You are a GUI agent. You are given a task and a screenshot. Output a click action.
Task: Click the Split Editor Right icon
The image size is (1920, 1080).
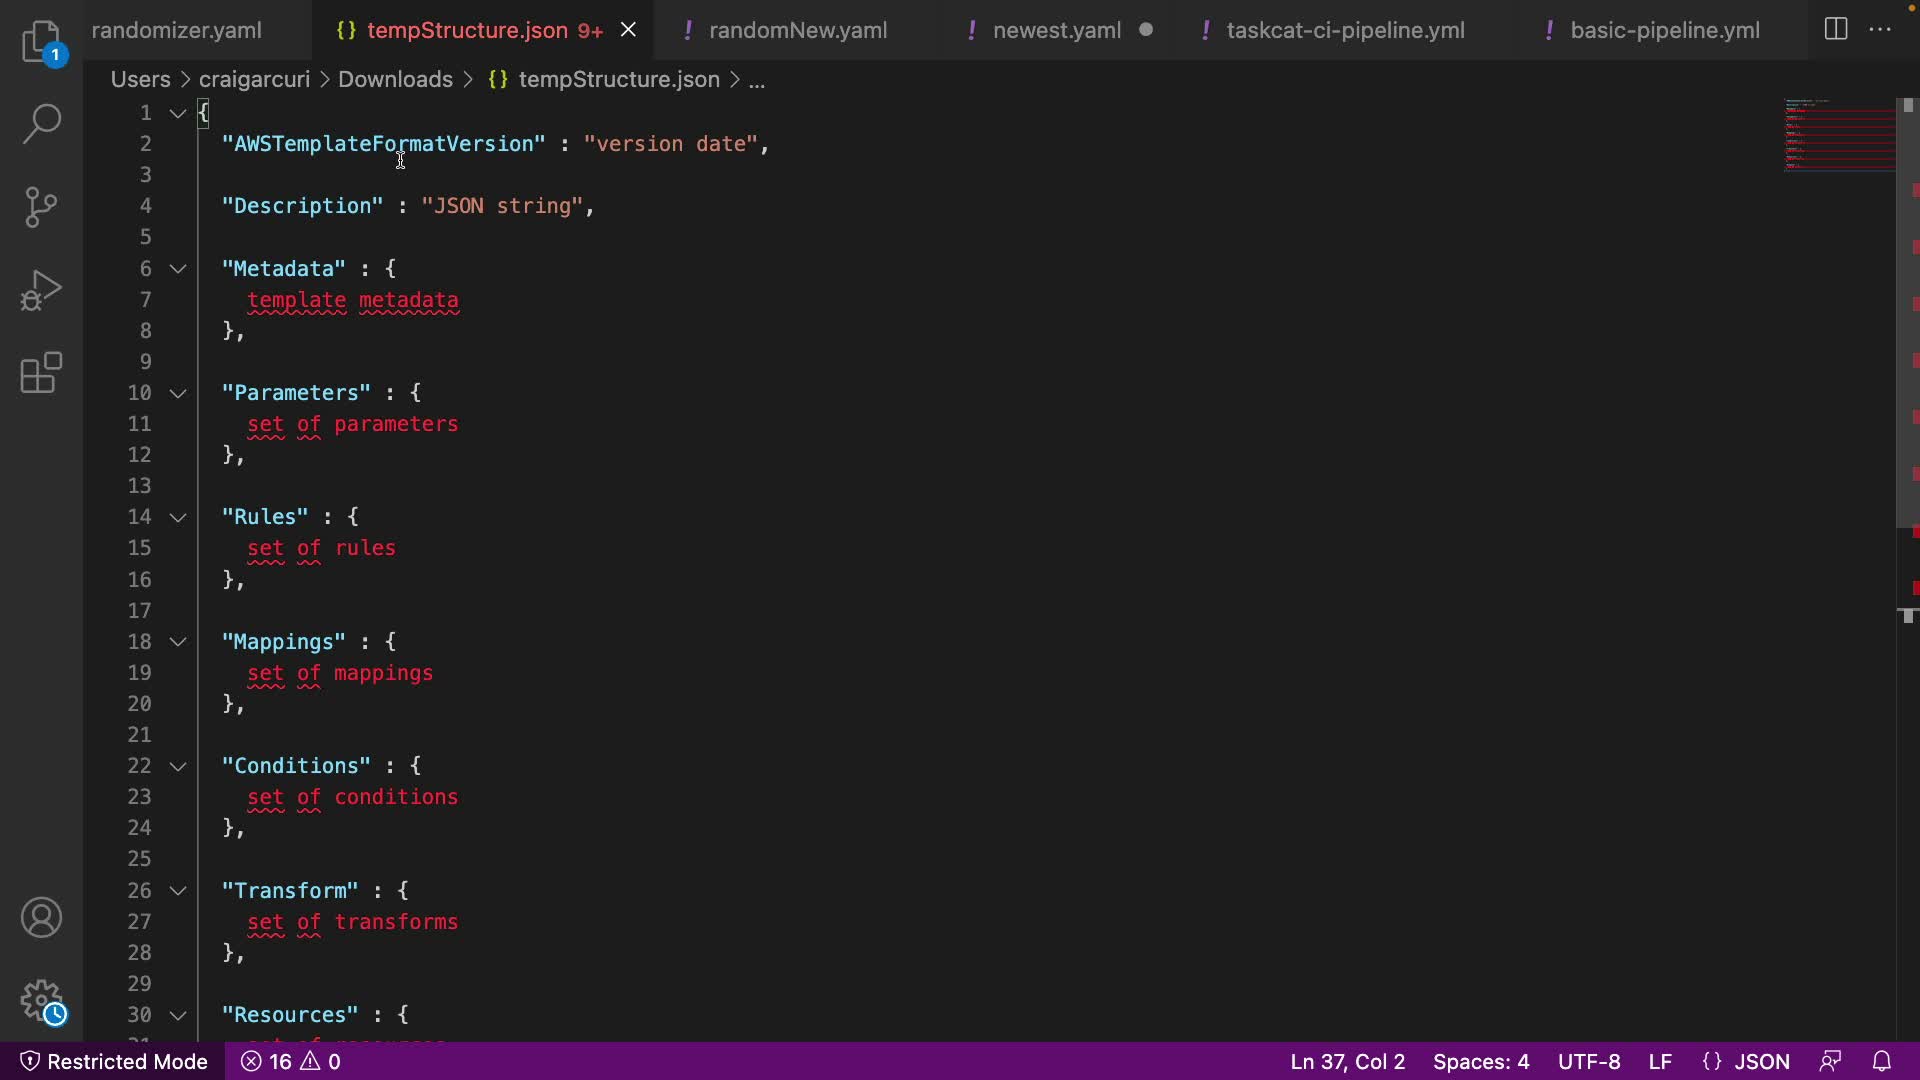coord(1836,30)
